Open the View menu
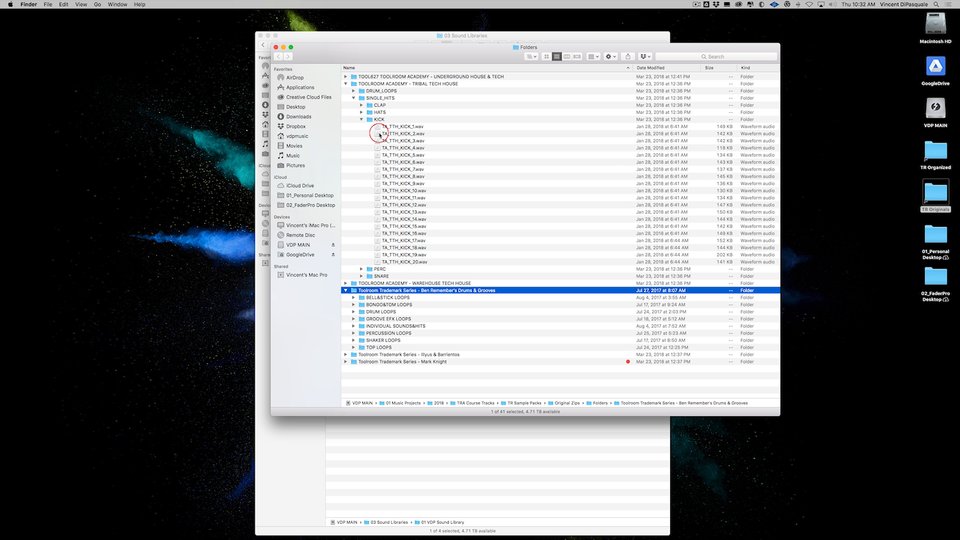The height and width of the screenshot is (540, 960). [81, 4]
